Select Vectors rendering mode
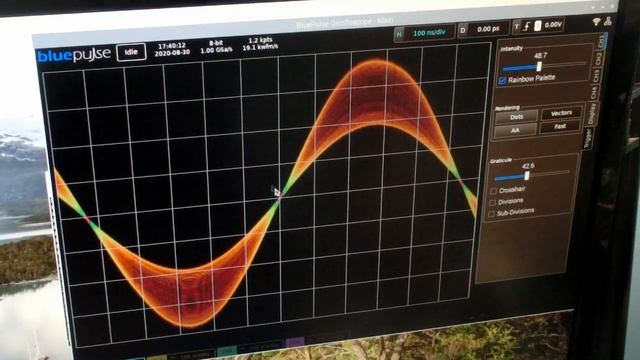 point(561,113)
